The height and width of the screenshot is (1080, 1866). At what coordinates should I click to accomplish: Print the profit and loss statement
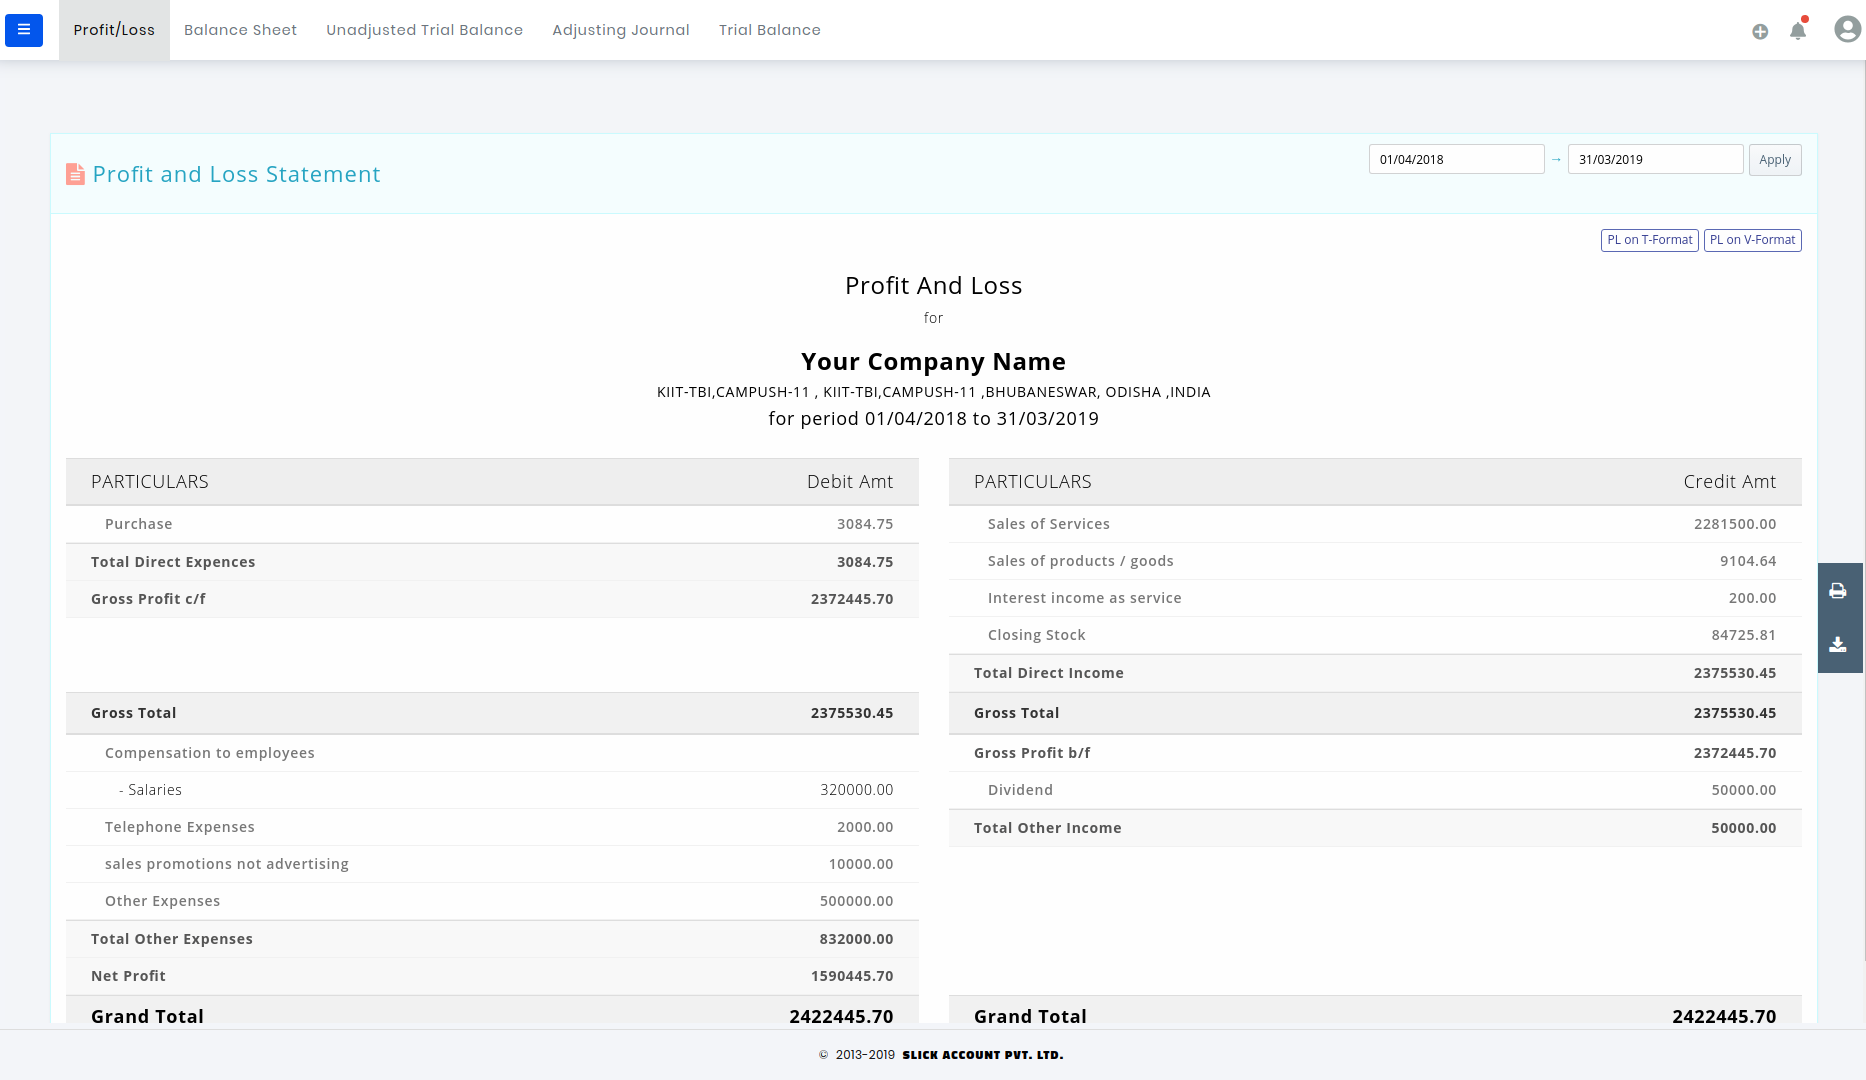point(1838,591)
